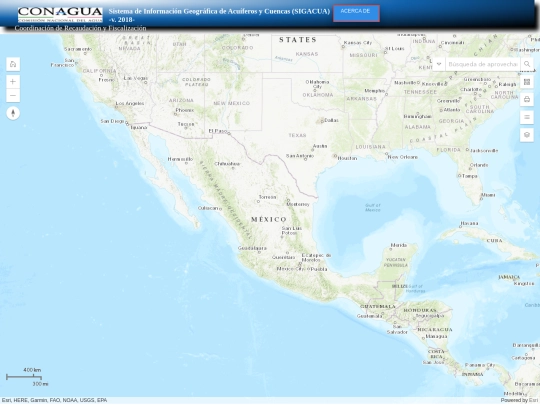Click the Mérida city label on the map
The height and width of the screenshot is (405, 540).
point(398,245)
